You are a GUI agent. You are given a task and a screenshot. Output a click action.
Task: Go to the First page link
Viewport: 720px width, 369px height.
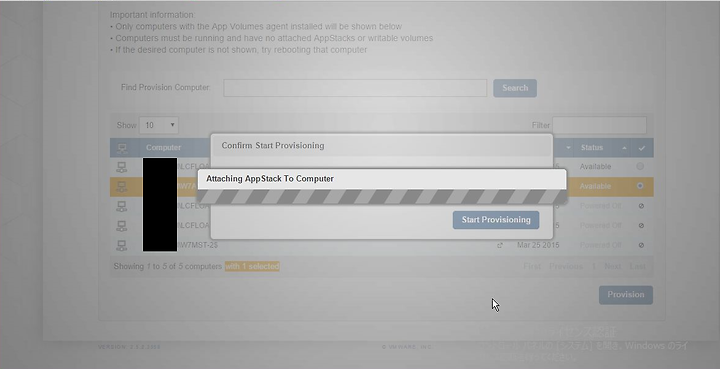click(532, 266)
